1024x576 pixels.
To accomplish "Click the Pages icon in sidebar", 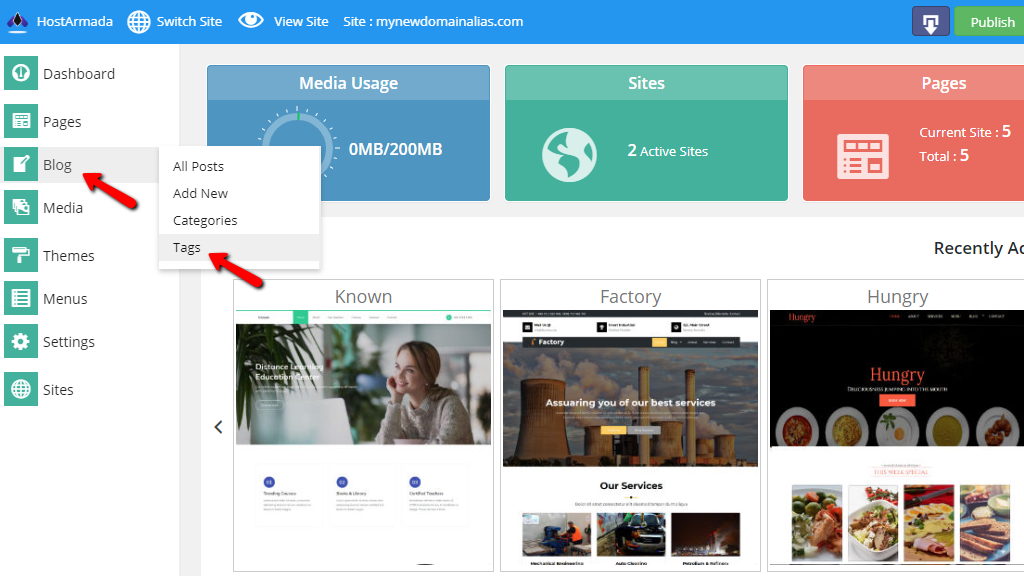I will 21,121.
